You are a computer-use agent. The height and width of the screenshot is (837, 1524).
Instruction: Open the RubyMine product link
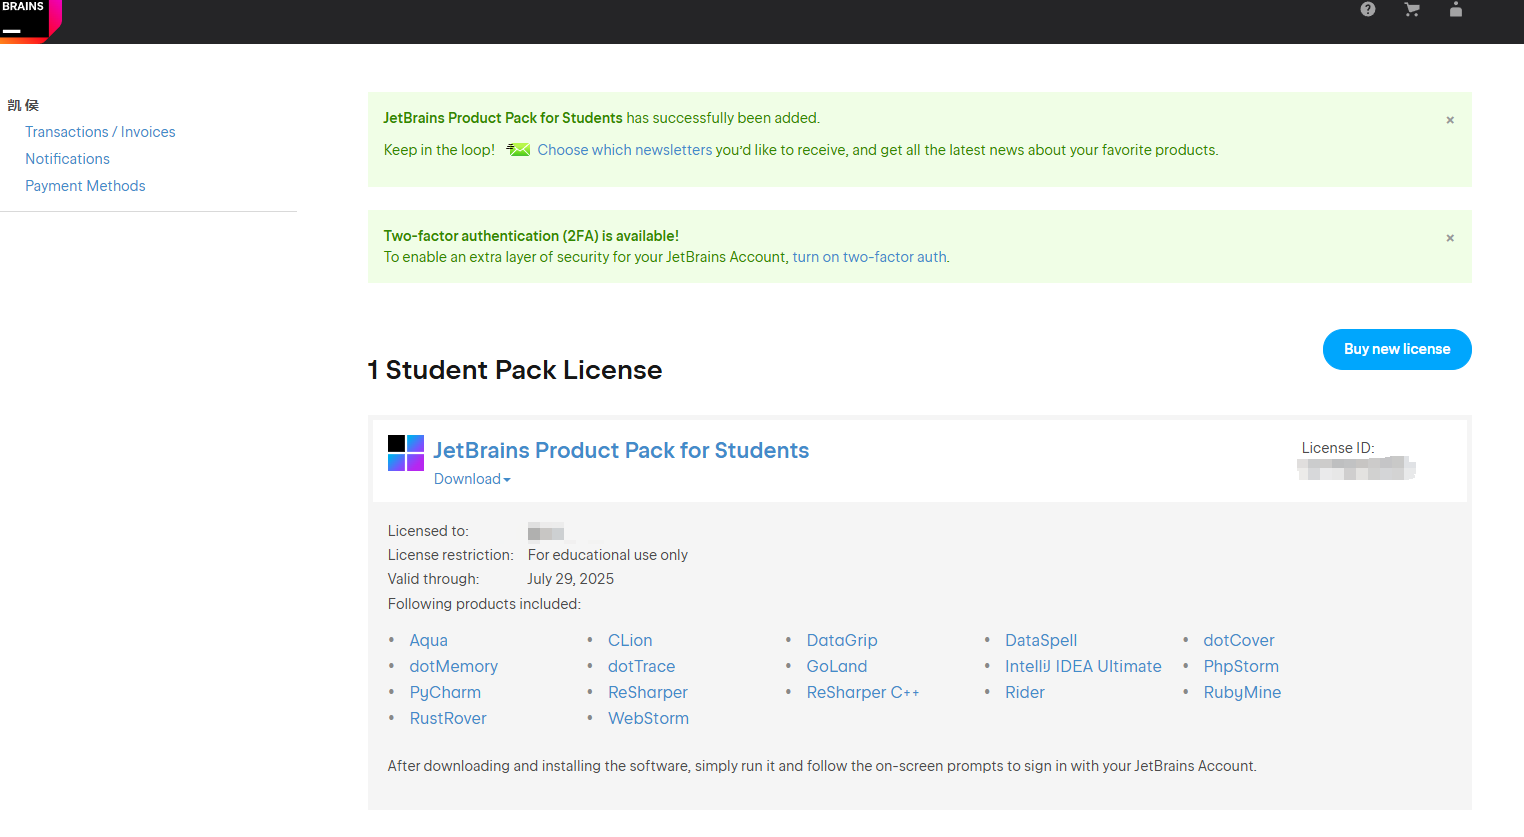coord(1242,692)
